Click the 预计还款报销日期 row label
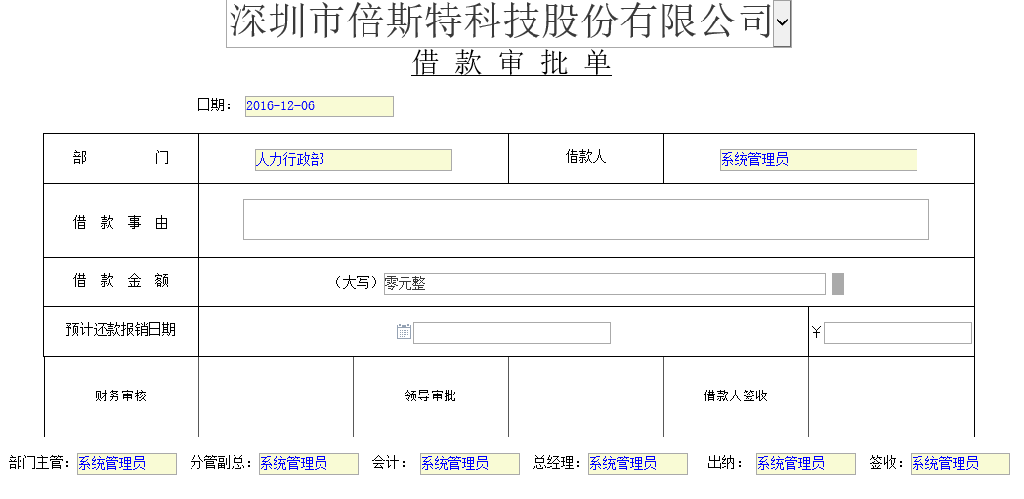1024x499 pixels. 121,330
